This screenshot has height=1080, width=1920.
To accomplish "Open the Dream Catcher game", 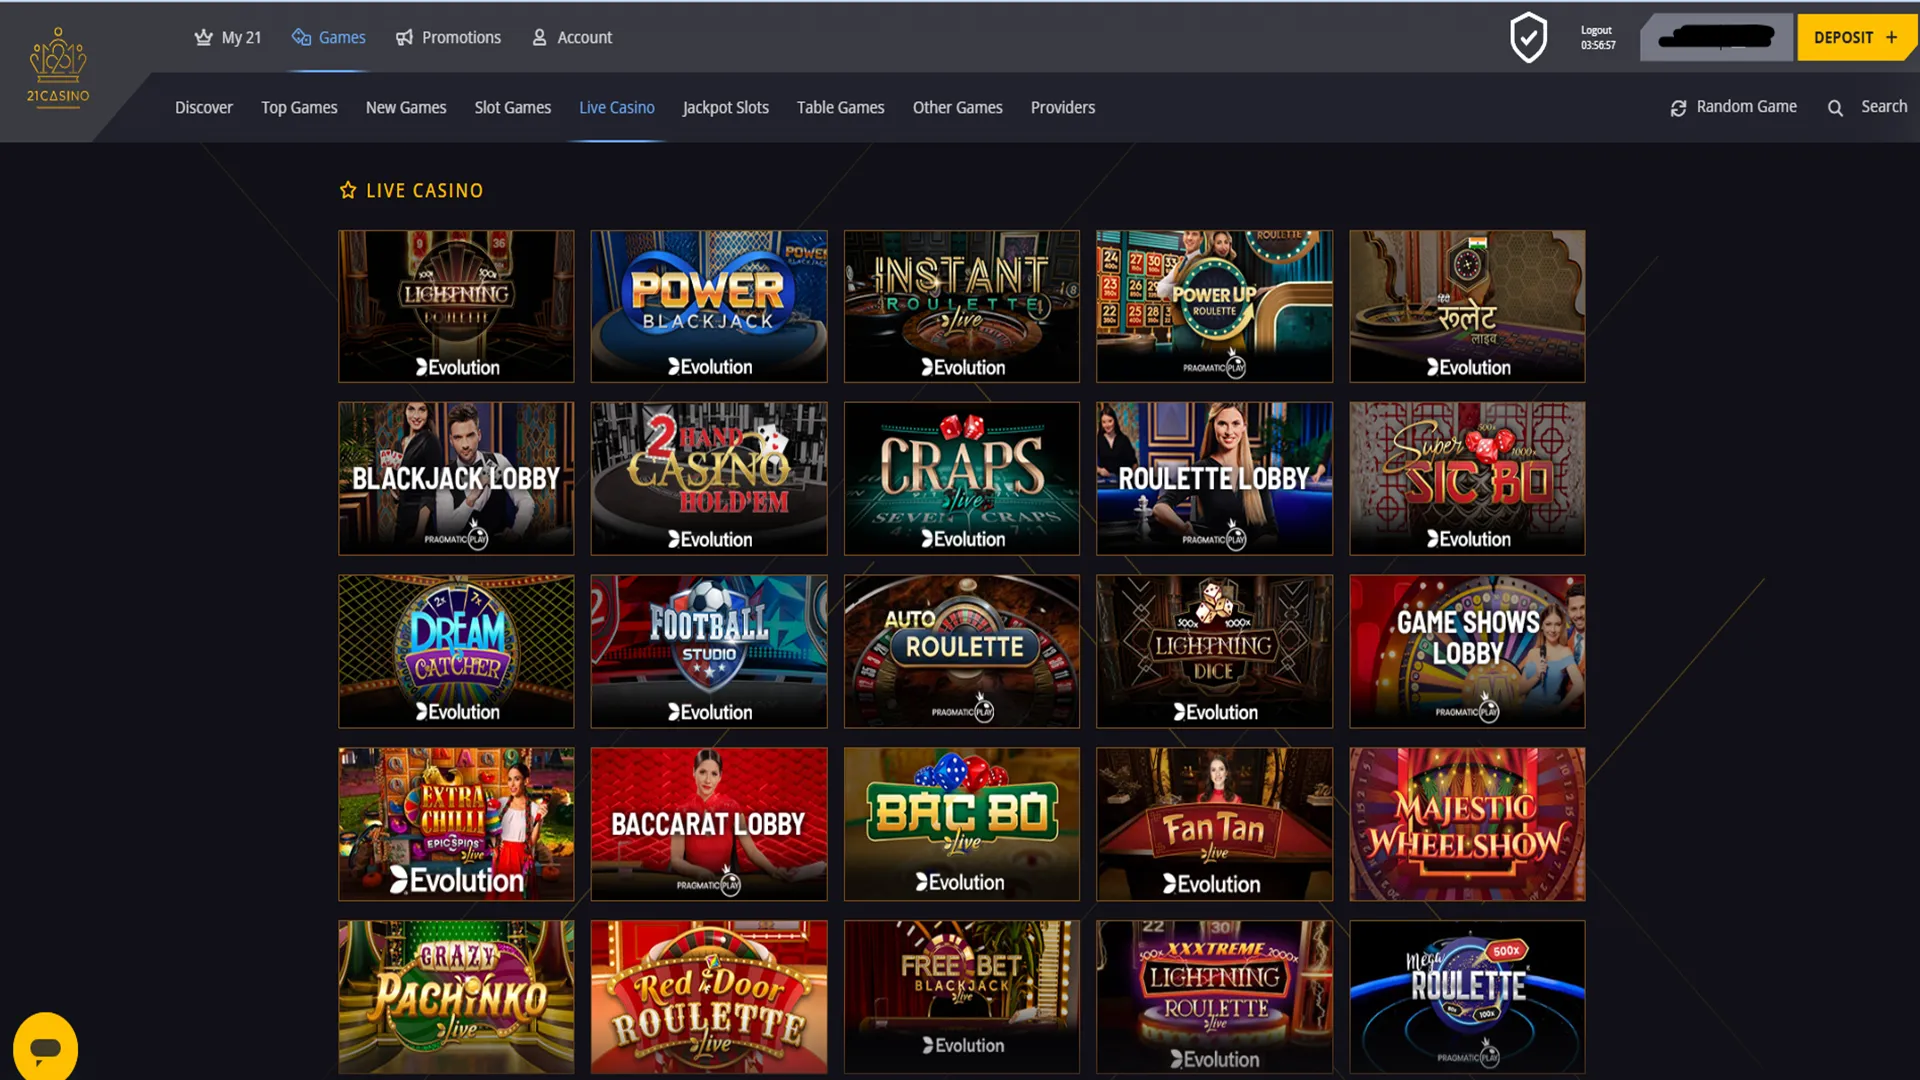I will point(456,651).
